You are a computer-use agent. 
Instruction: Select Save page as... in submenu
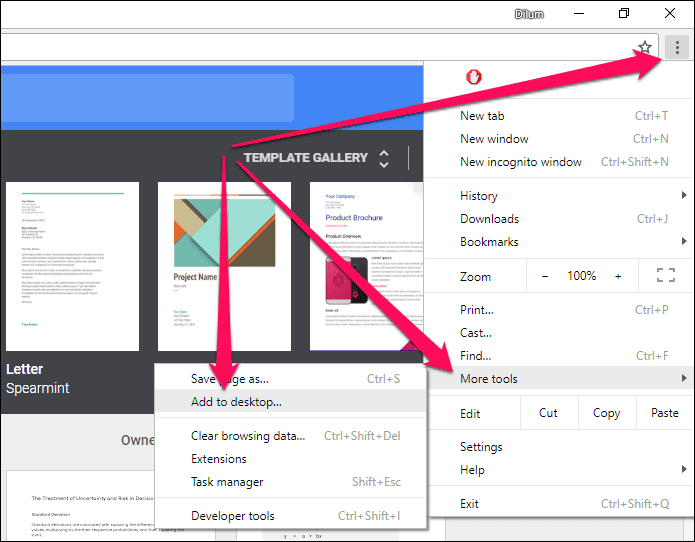click(x=290, y=378)
